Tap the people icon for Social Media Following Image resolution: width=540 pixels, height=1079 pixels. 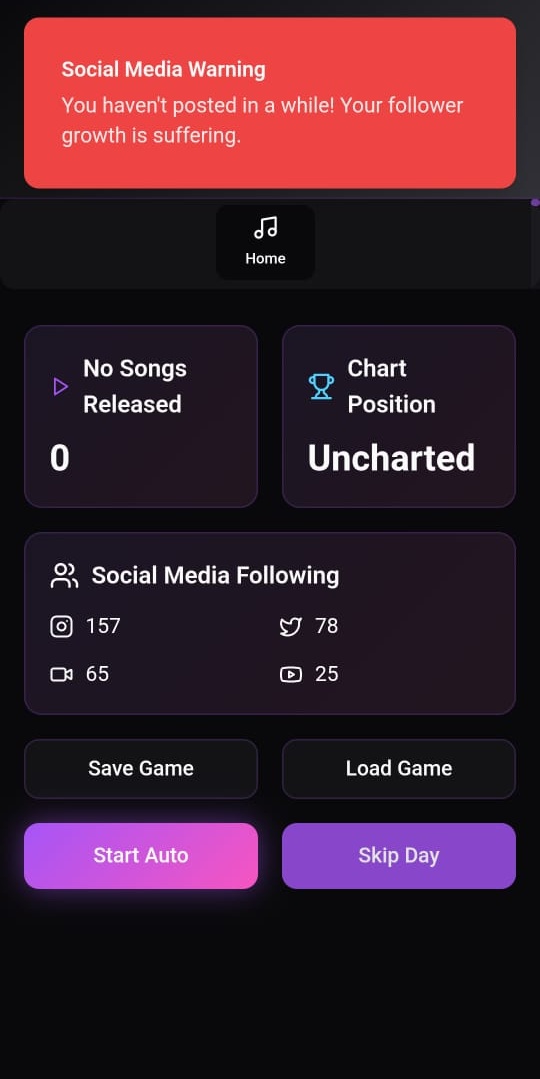tap(64, 575)
